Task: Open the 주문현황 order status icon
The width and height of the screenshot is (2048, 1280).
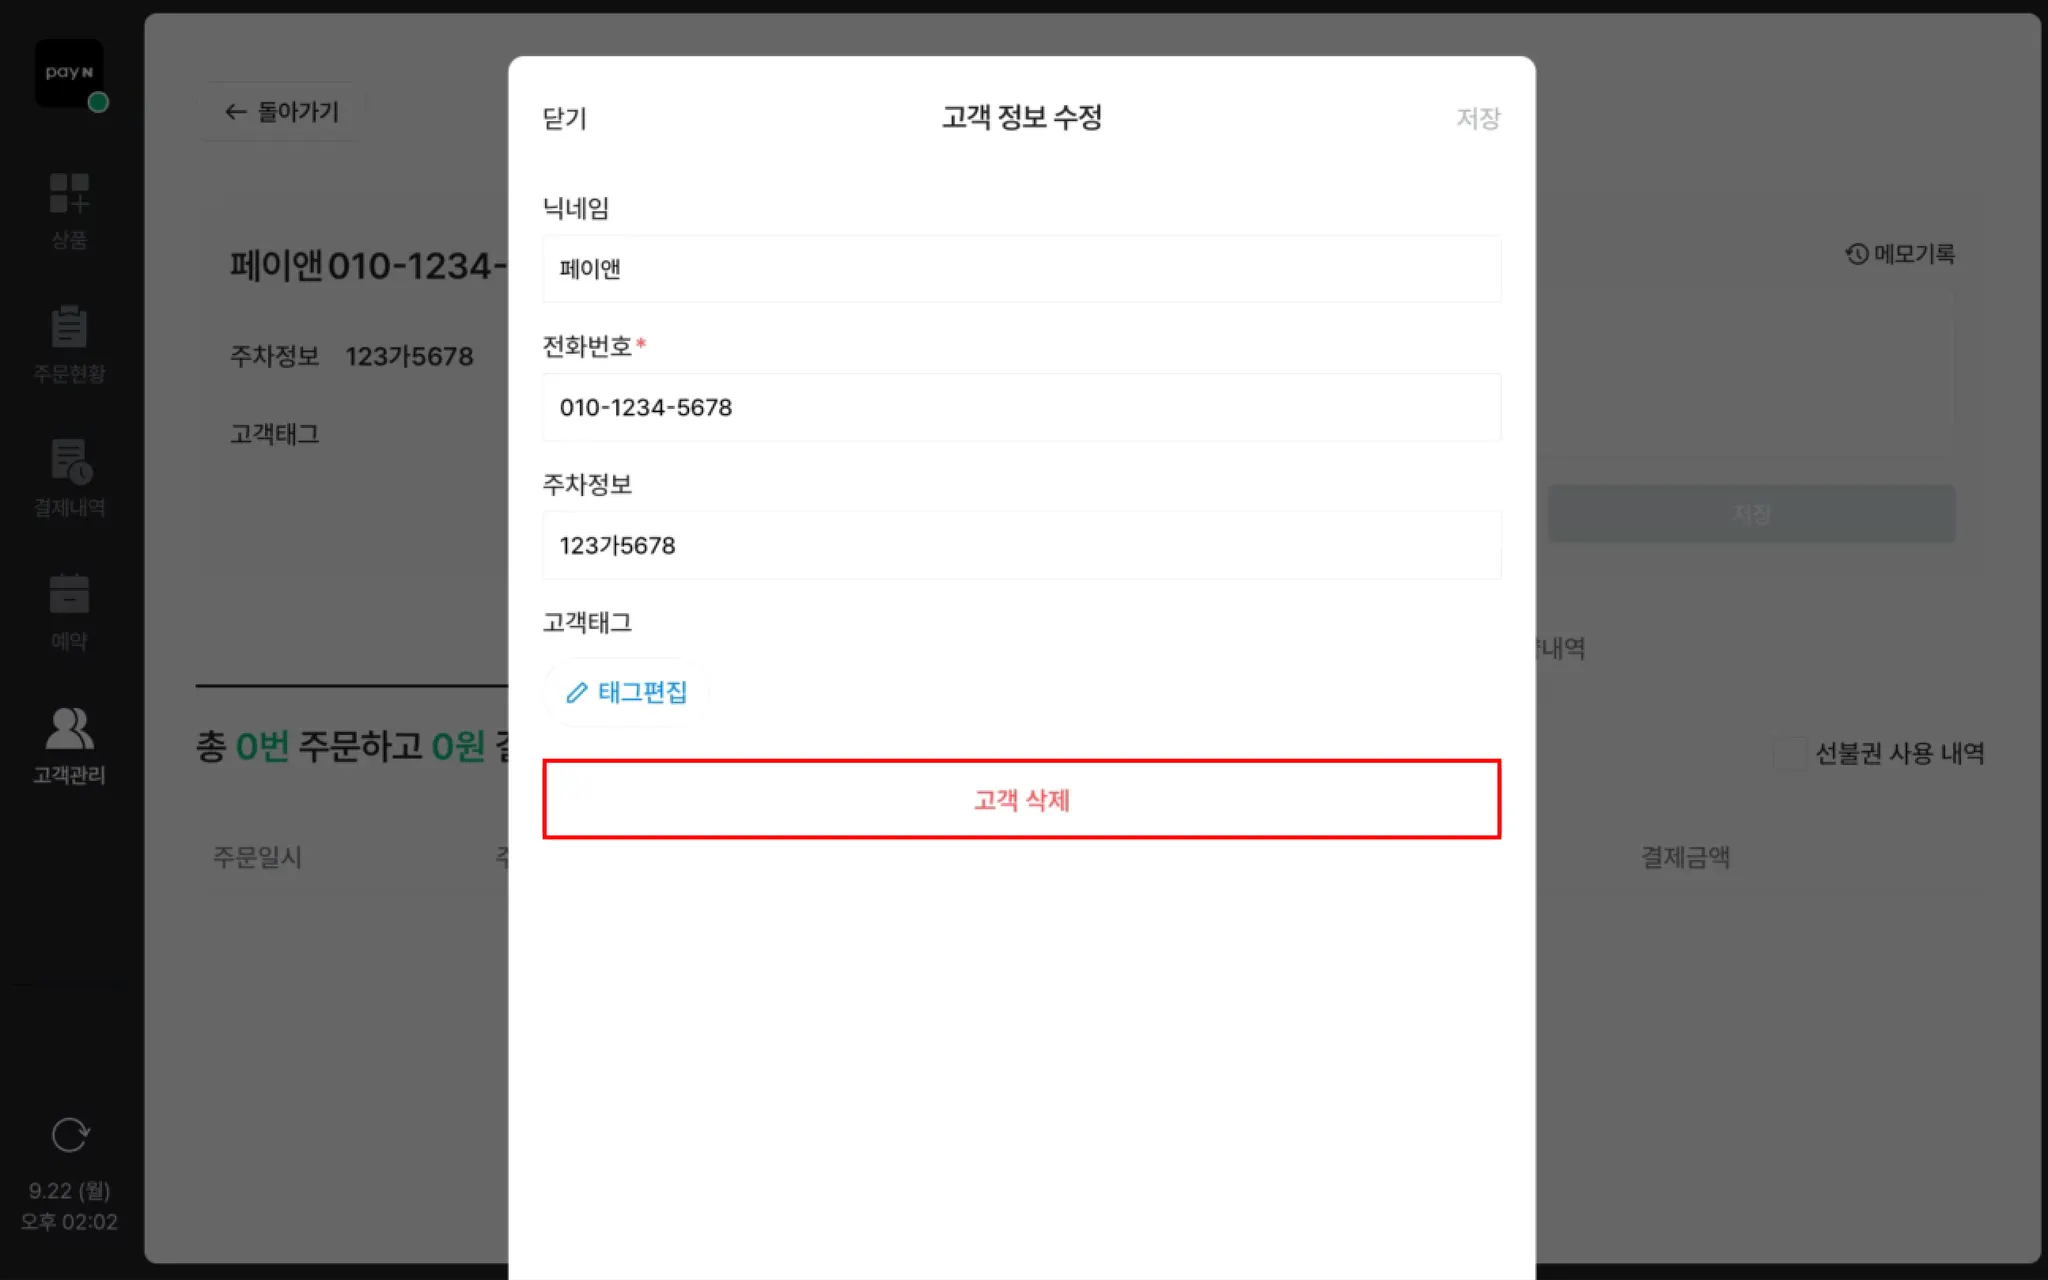Action: click(69, 344)
